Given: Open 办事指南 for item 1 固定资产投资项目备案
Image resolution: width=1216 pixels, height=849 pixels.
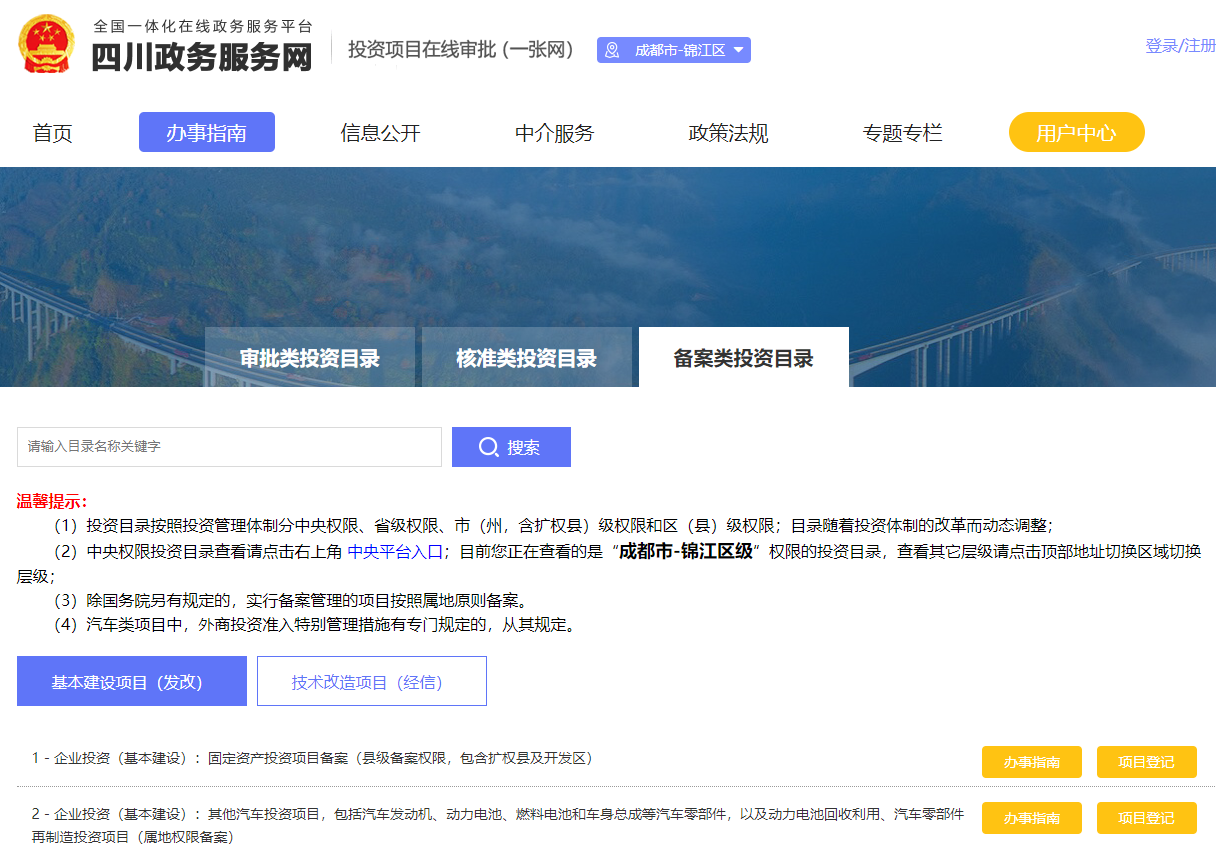Looking at the screenshot, I should click(1030, 762).
